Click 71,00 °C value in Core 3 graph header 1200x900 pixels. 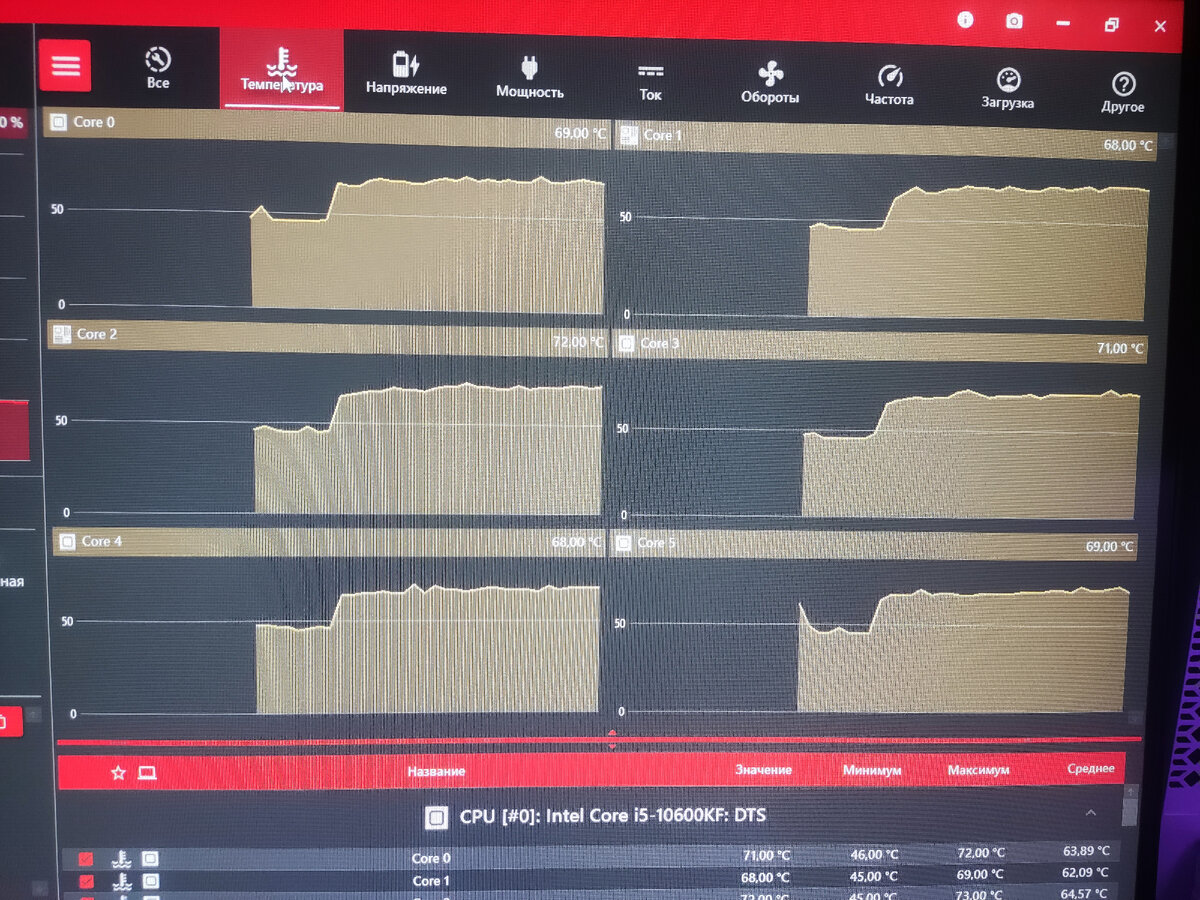tap(1120, 348)
